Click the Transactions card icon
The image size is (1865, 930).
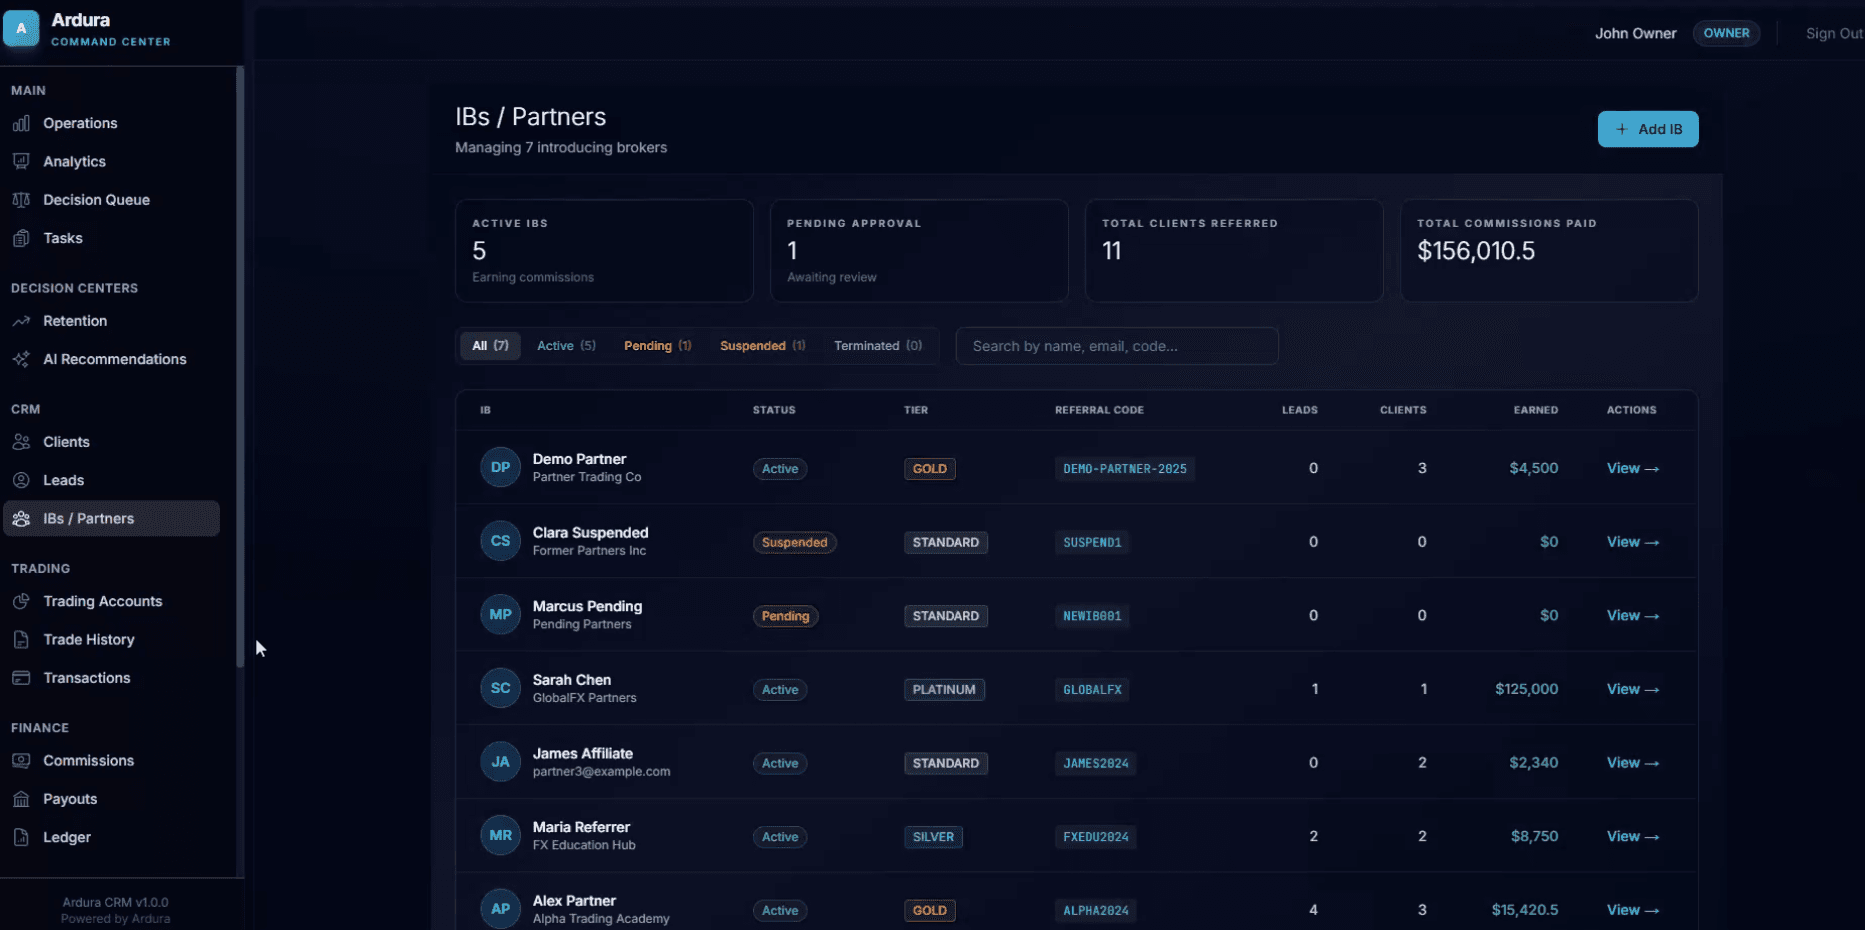coord(21,678)
